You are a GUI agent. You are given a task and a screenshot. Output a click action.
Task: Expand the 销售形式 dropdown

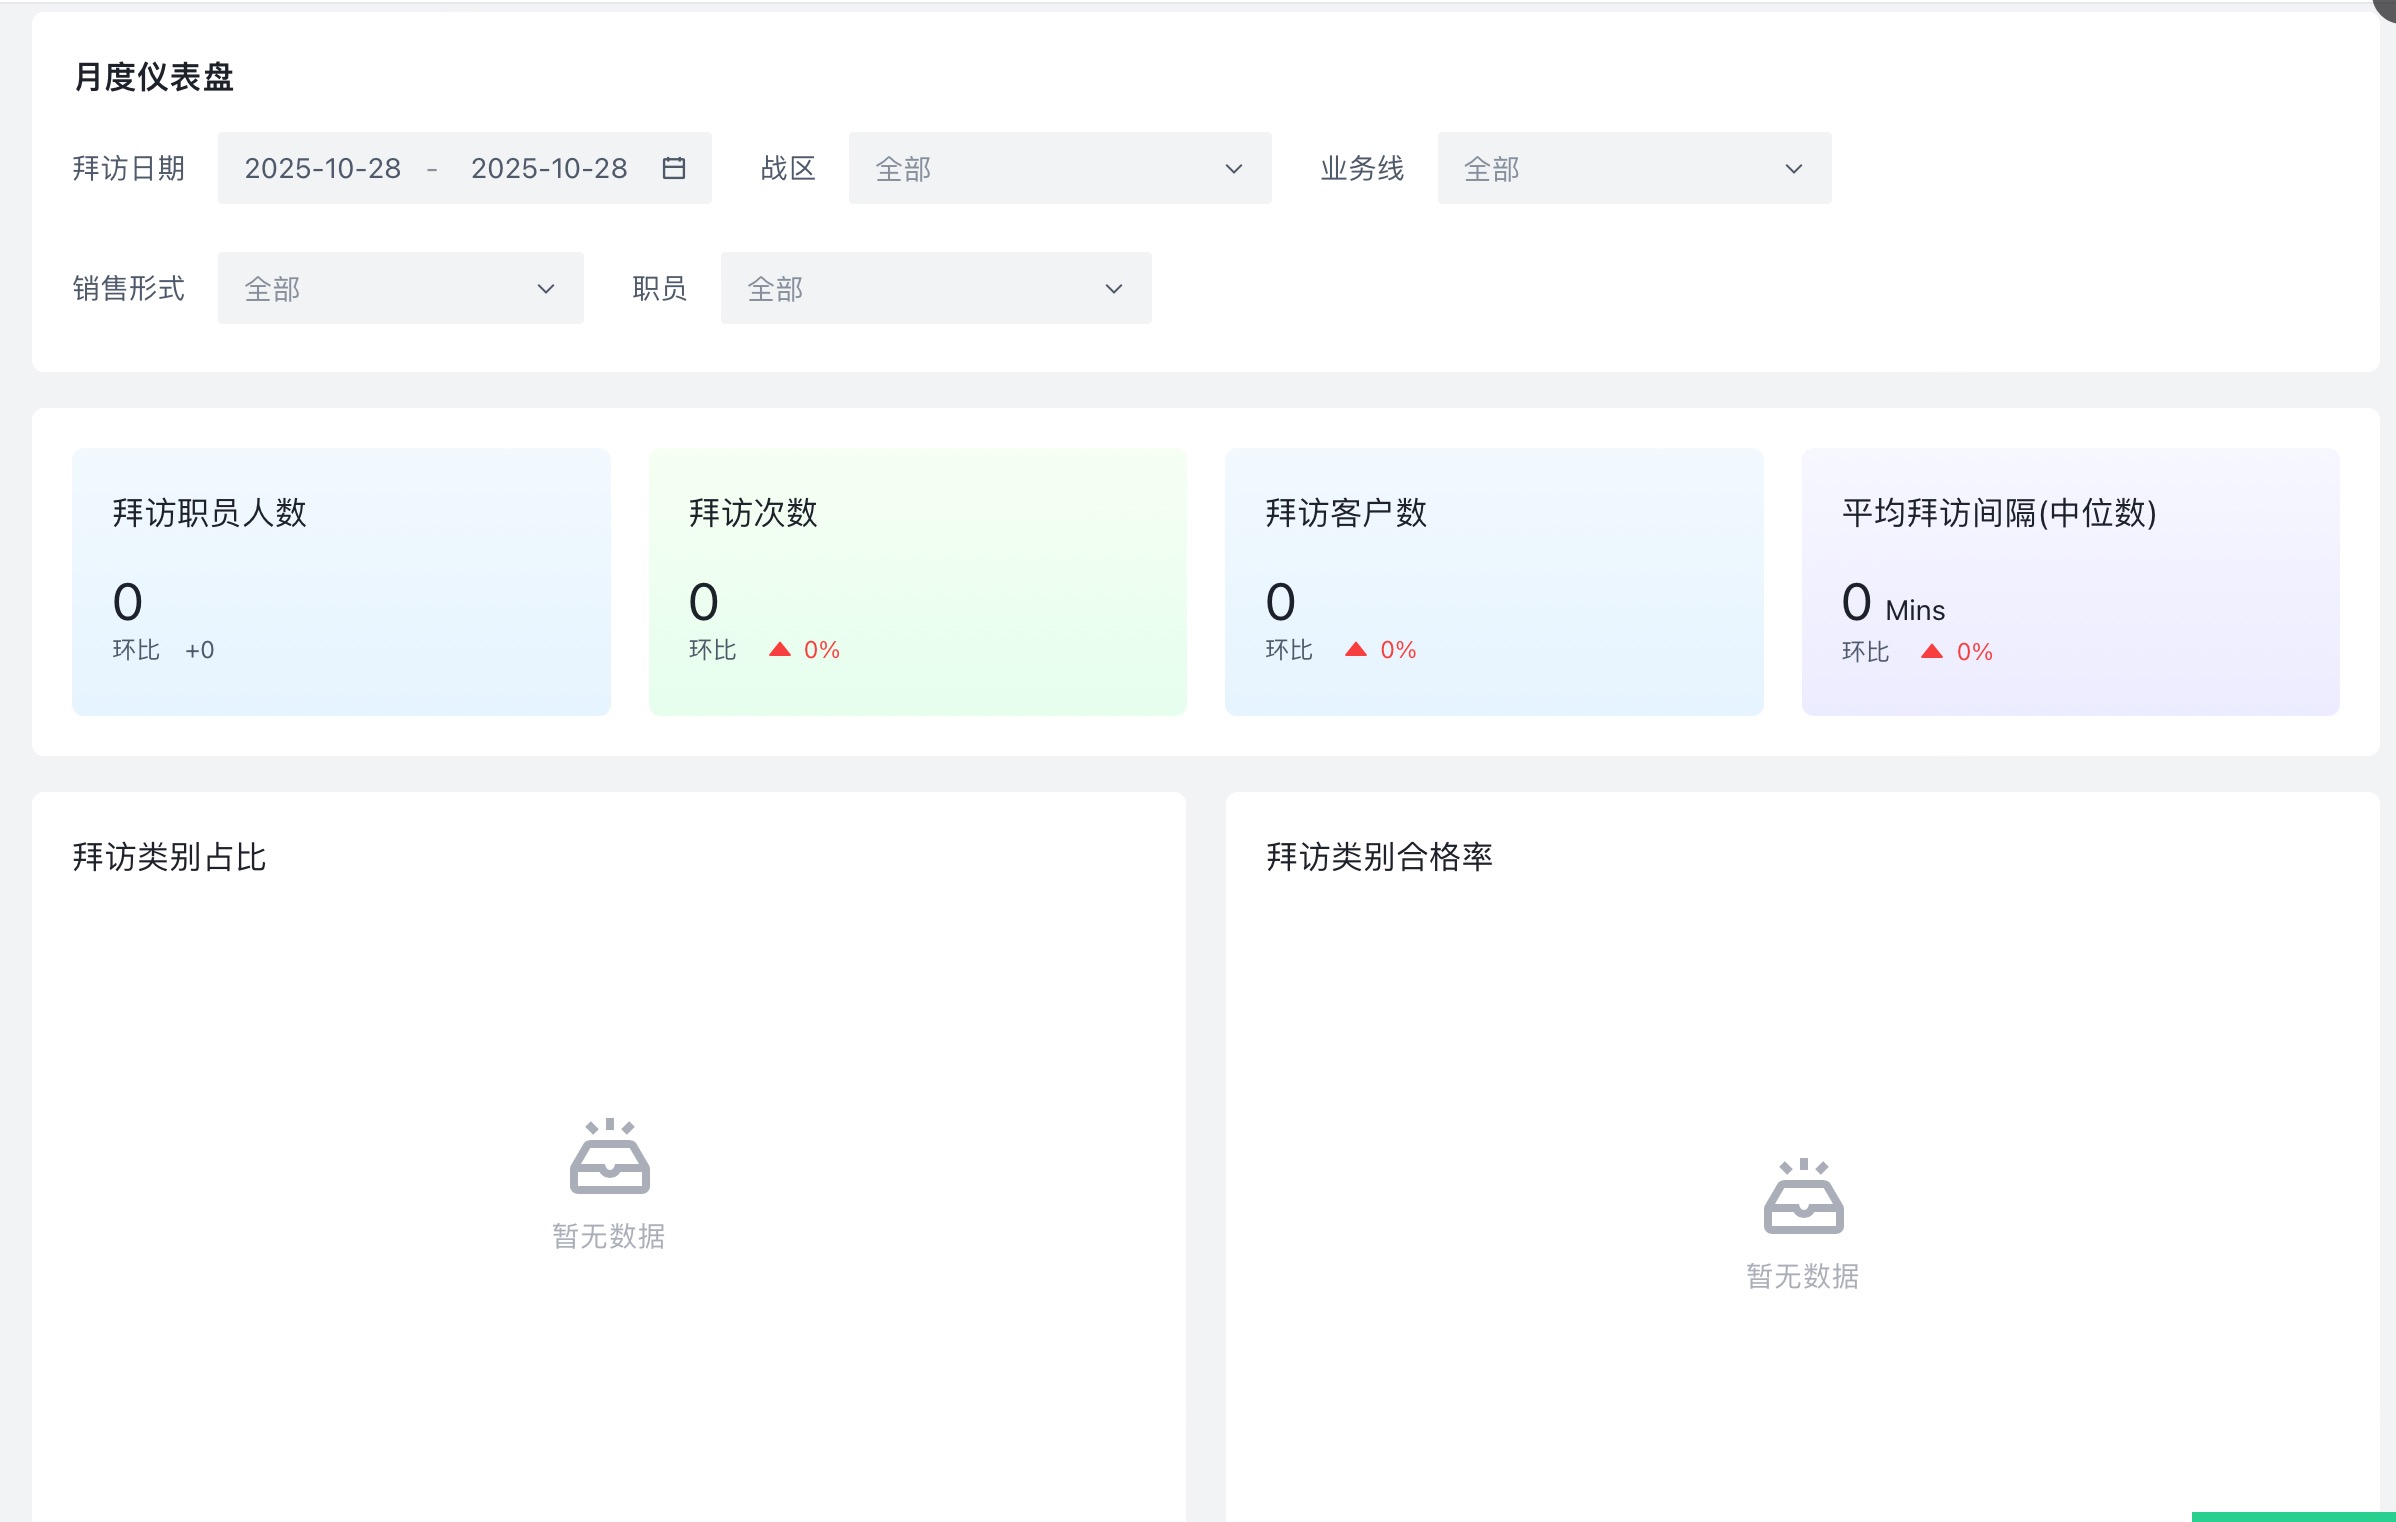[x=399, y=288]
